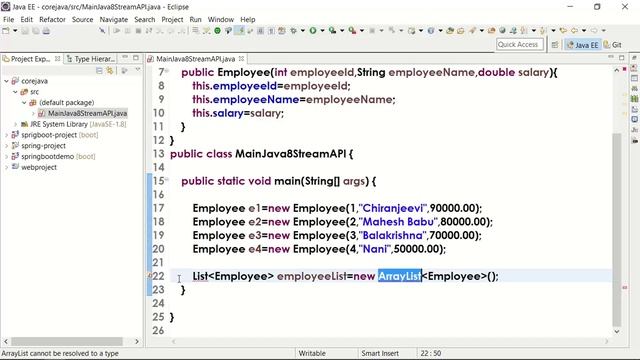
Task: Collapse the corejava project node
Action: pyautogui.click(x=7, y=81)
